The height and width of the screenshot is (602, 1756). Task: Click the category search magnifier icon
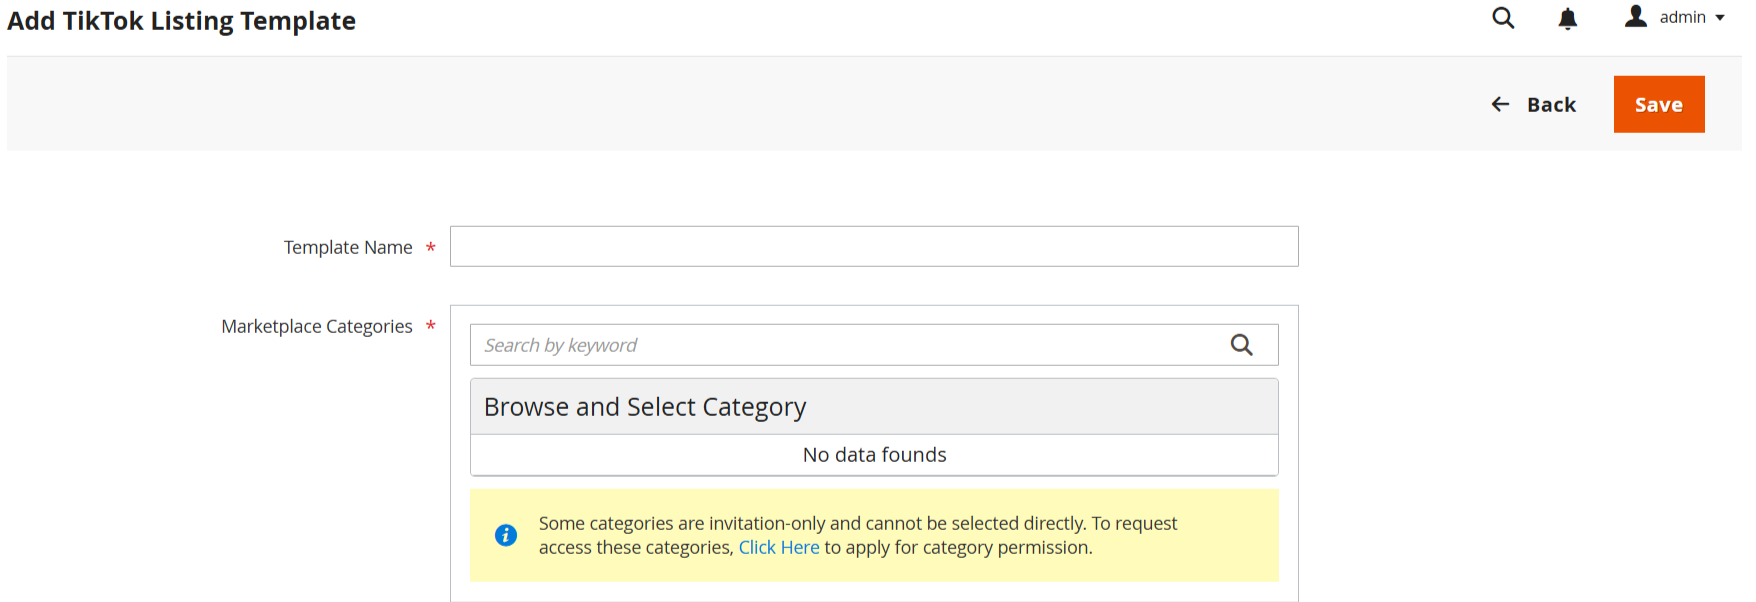(x=1241, y=345)
